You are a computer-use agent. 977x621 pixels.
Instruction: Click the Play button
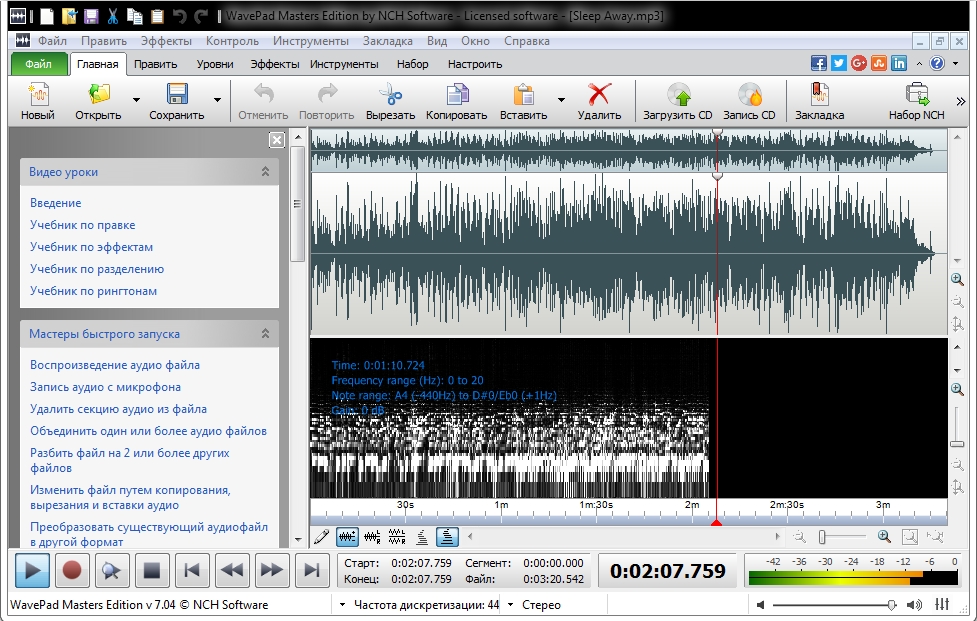click(32, 570)
